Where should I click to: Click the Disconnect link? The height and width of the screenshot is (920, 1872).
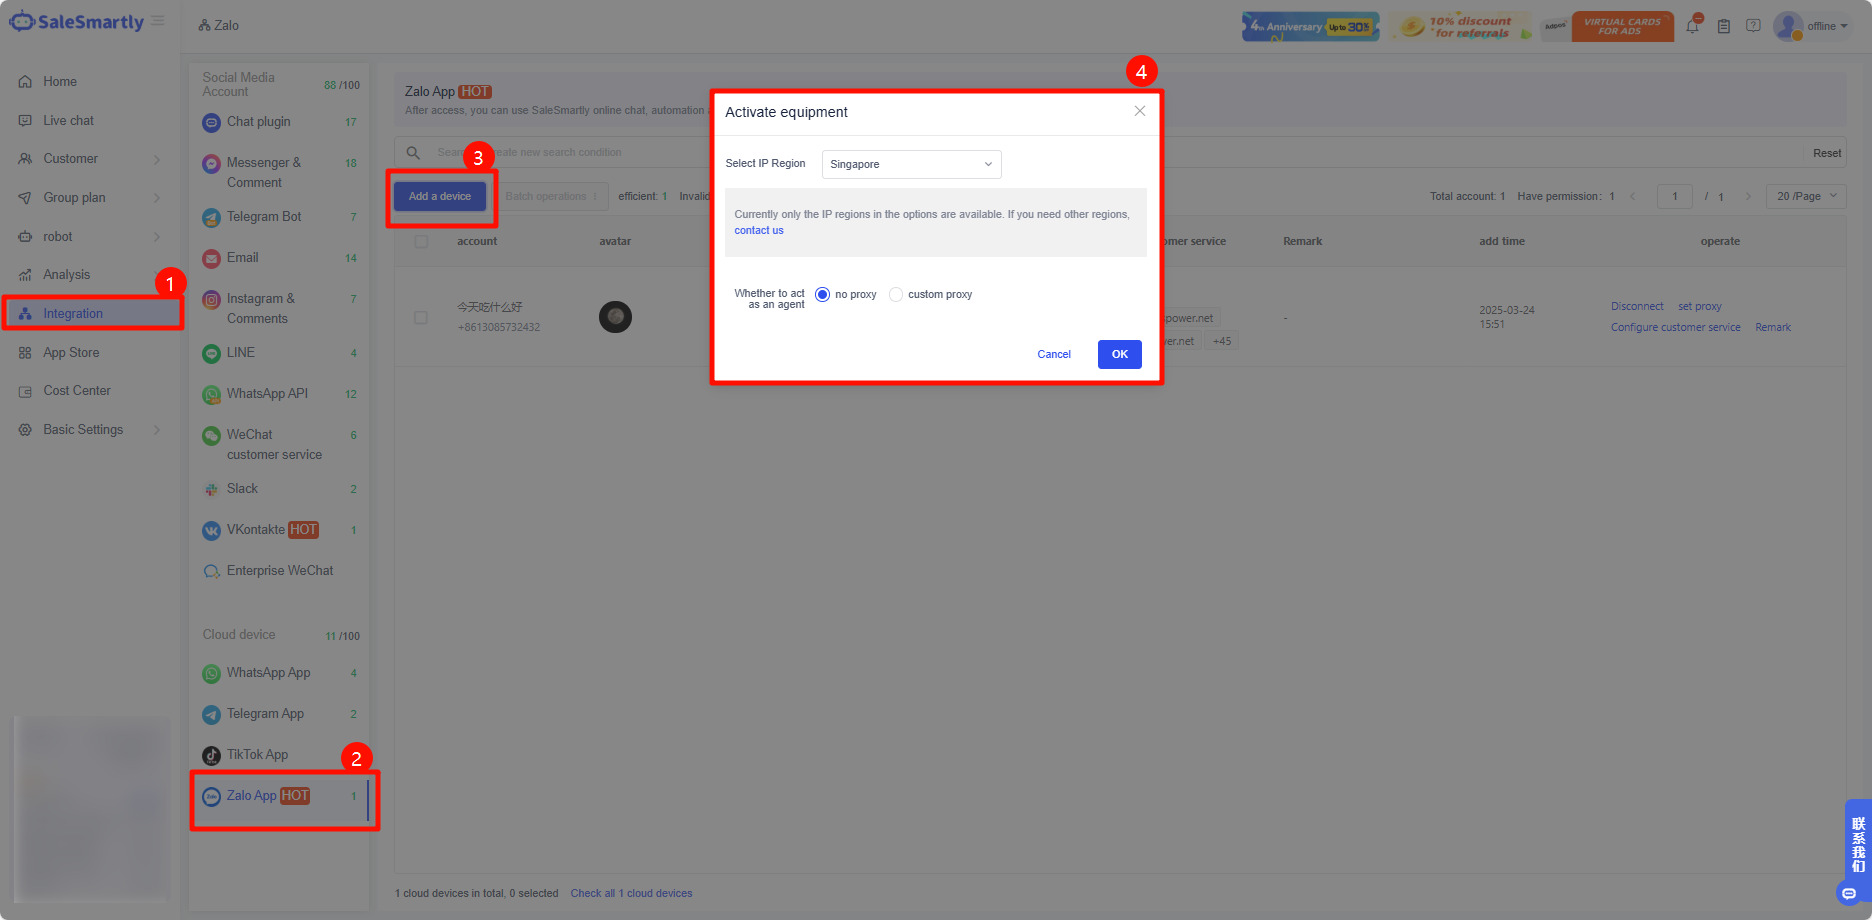(x=1637, y=307)
